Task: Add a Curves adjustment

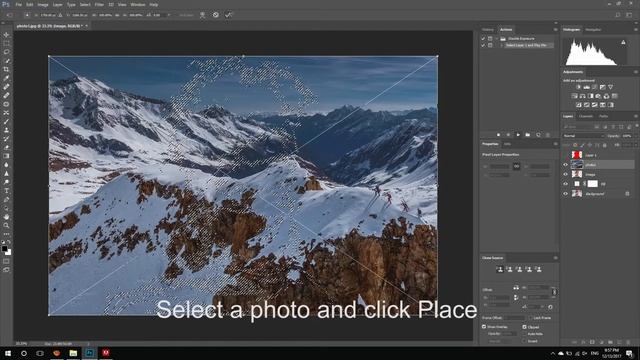Action: pyautogui.click(x=594, y=87)
